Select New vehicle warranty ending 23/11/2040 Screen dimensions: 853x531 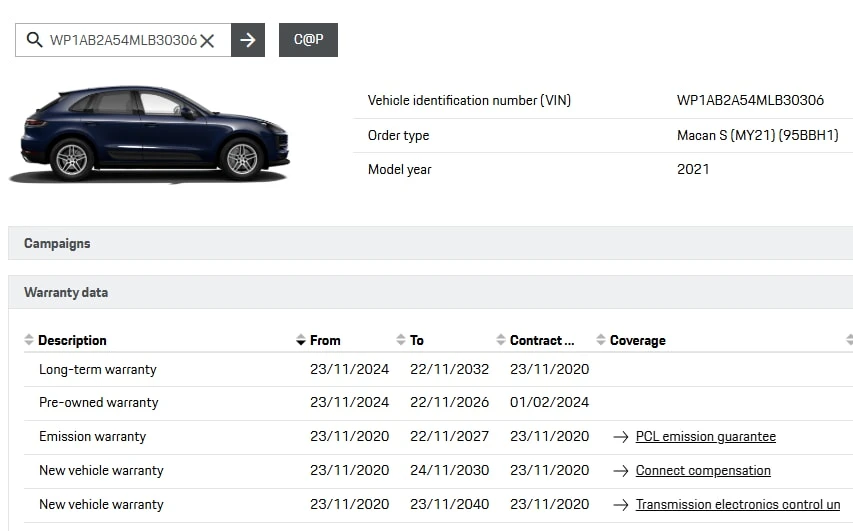pos(101,504)
